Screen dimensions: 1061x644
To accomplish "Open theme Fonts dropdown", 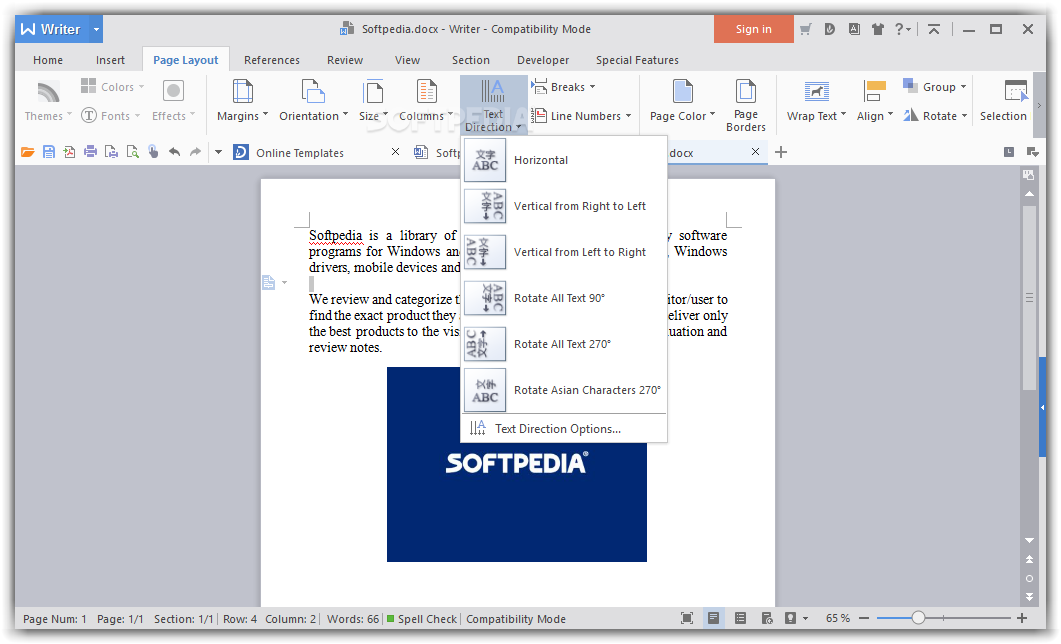I will click(110, 116).
